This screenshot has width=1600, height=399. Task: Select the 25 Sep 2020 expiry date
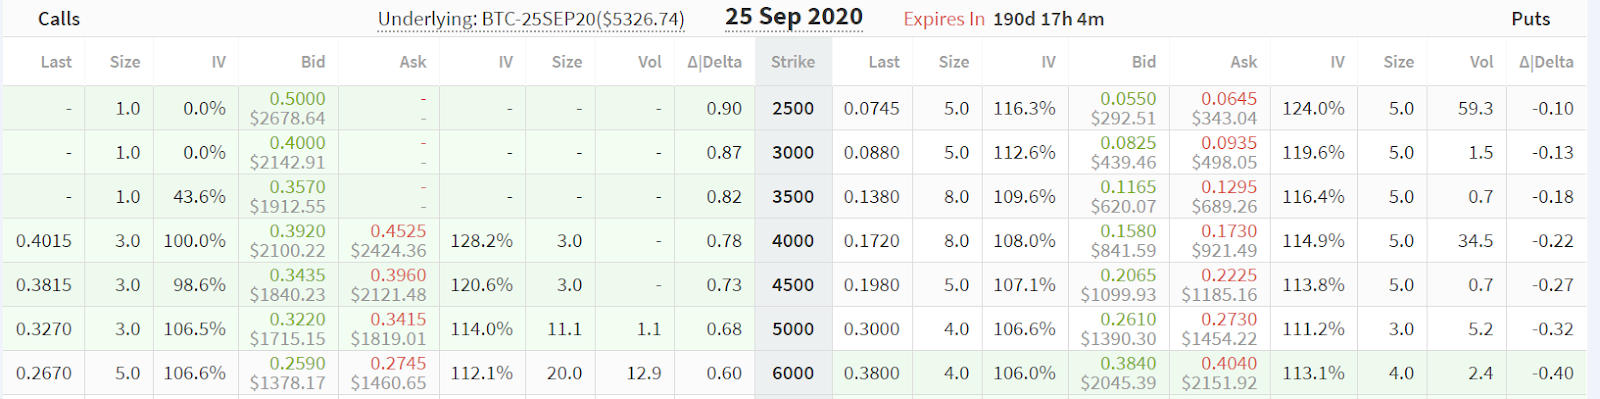click(x=794, y=17)
